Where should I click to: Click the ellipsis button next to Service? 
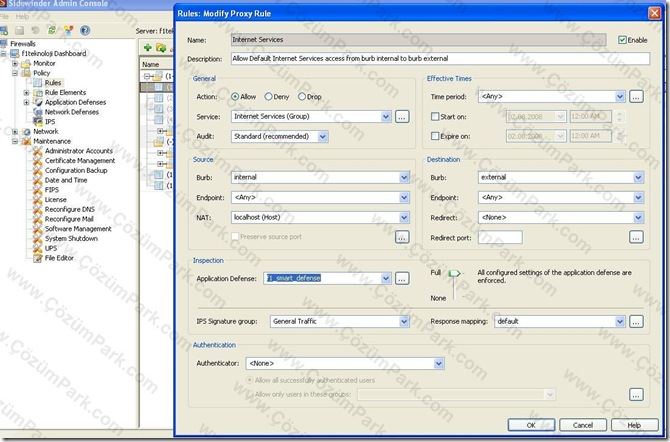coord(402,116)
